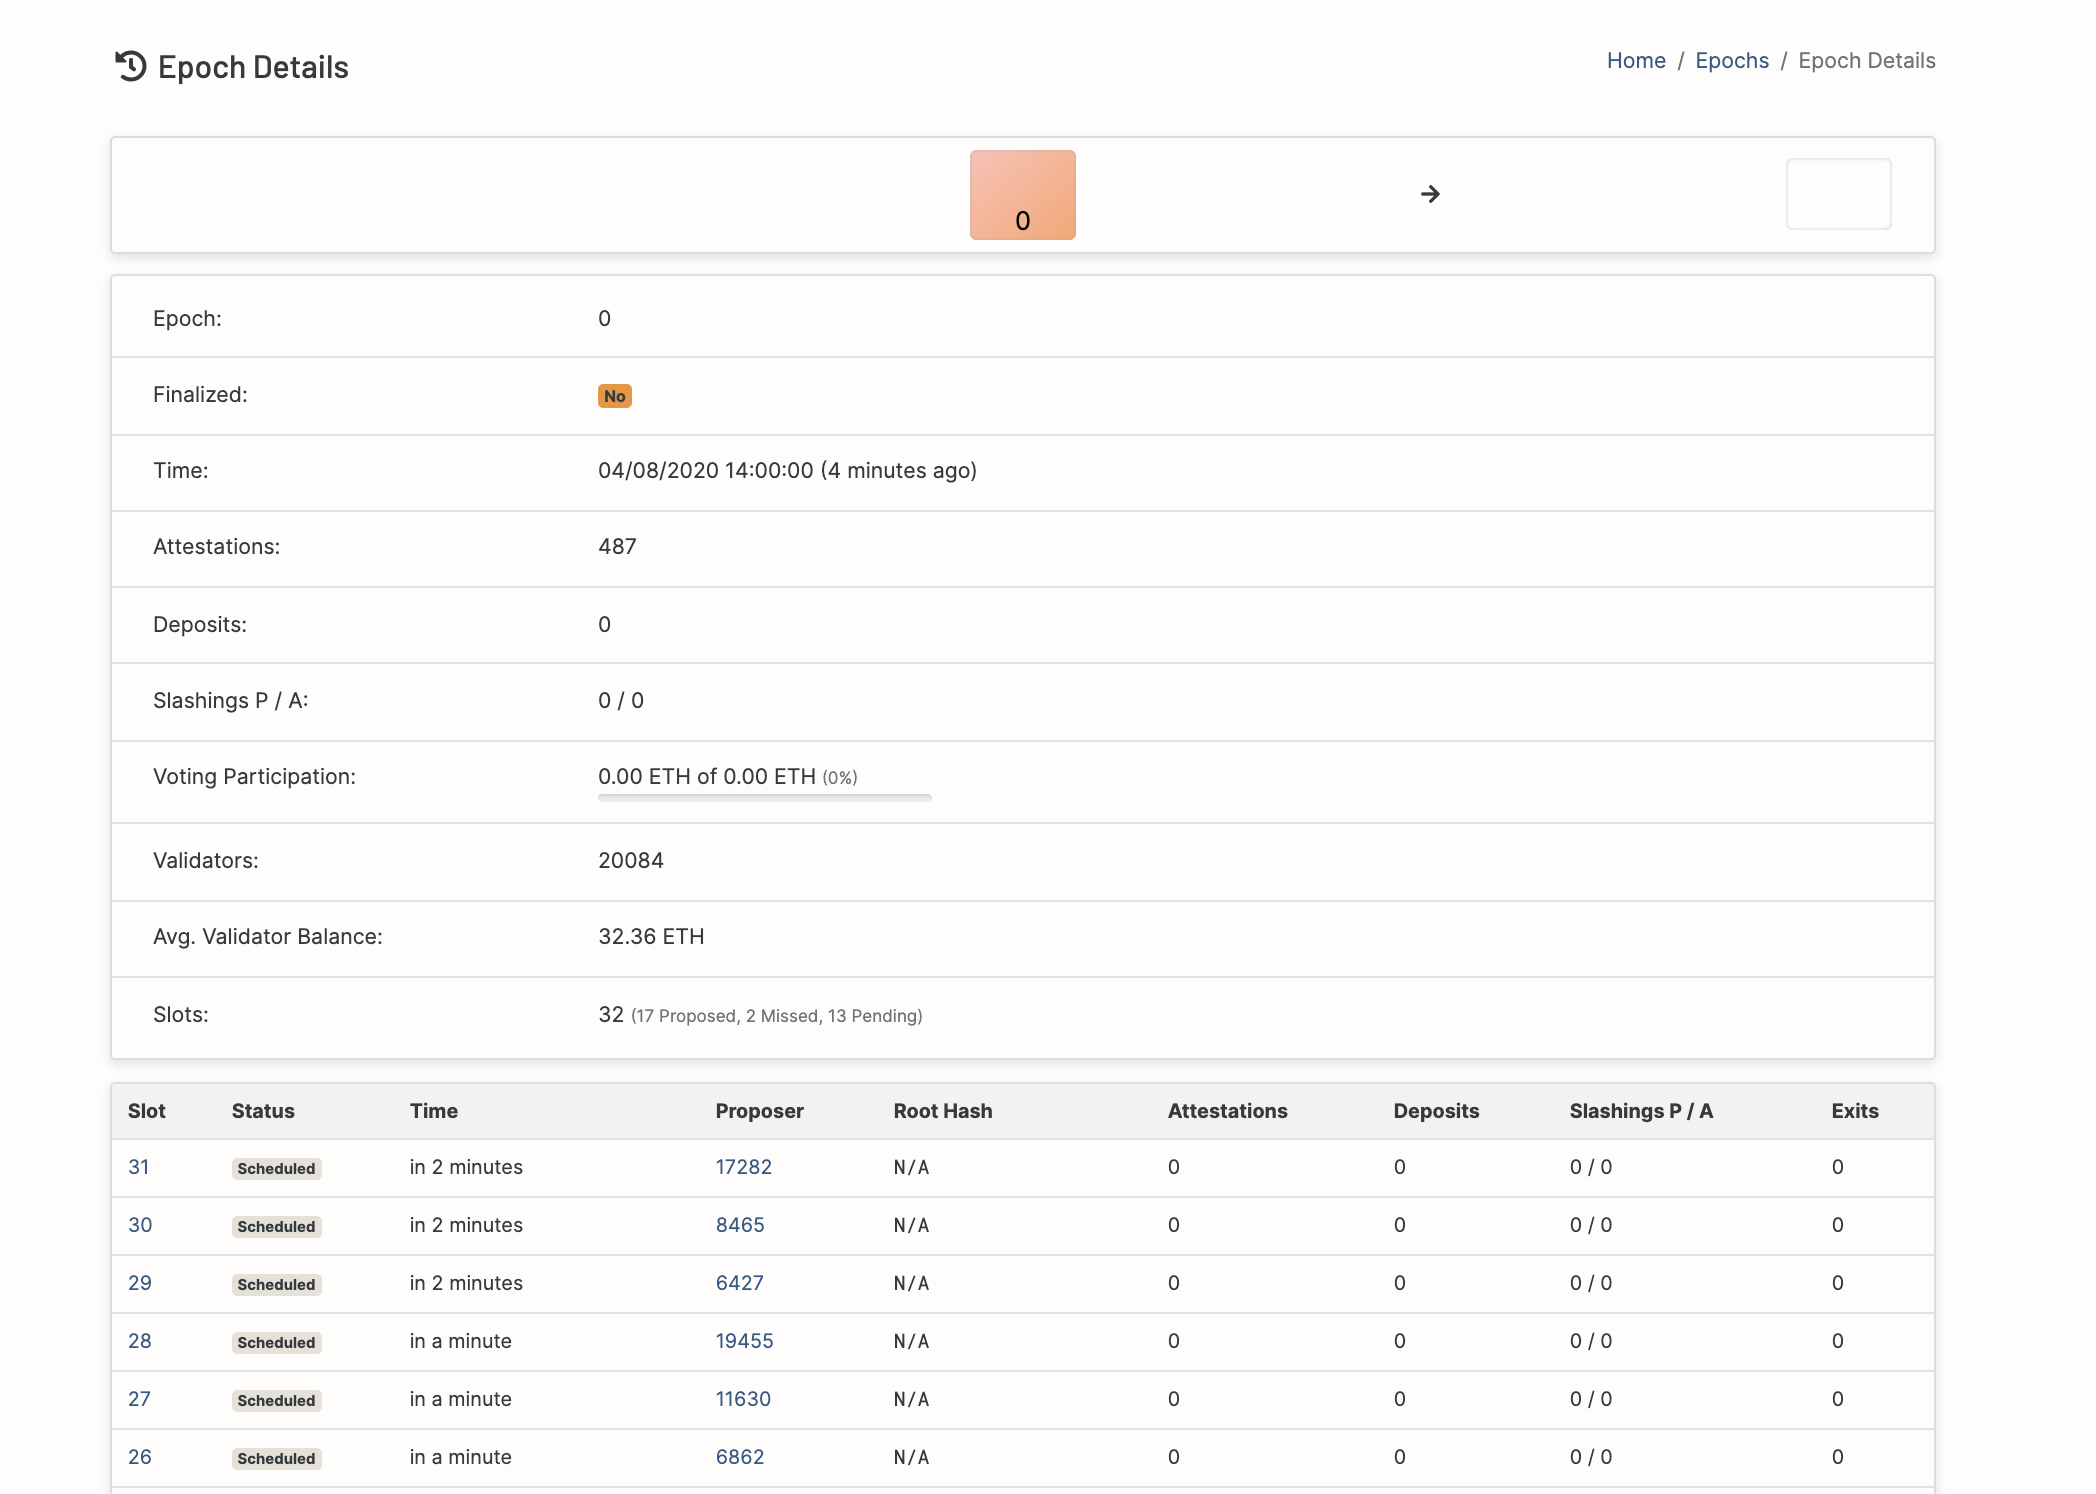Click the epoch time '04/08/2020 14:00:00' value
The height and width of the screenshot is (1494, 2096).
click(x=706, y=471)
